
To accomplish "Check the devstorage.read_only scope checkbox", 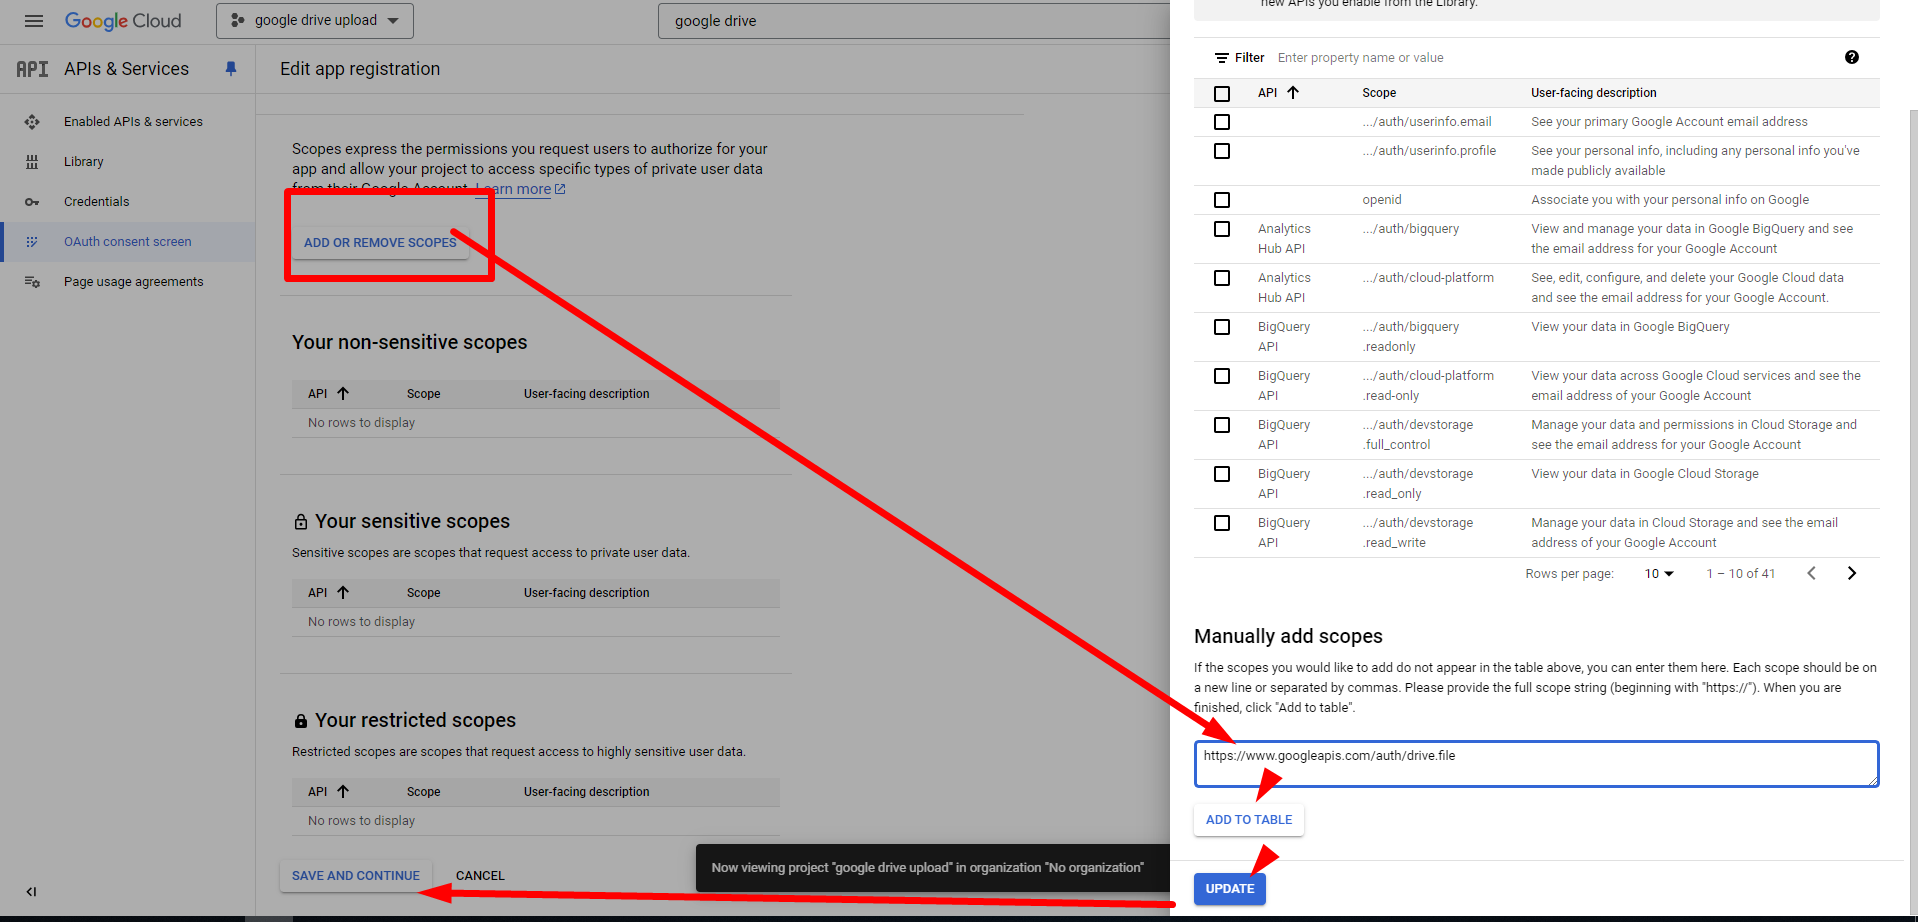I will 1222,474.
